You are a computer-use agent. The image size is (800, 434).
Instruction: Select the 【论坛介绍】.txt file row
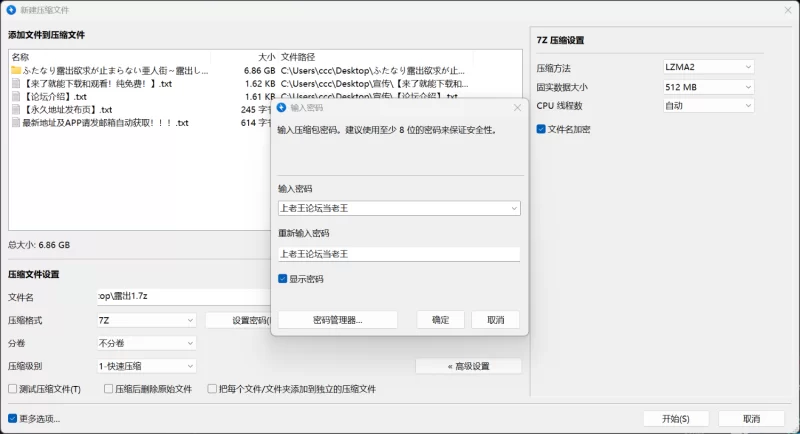[141, 96]
